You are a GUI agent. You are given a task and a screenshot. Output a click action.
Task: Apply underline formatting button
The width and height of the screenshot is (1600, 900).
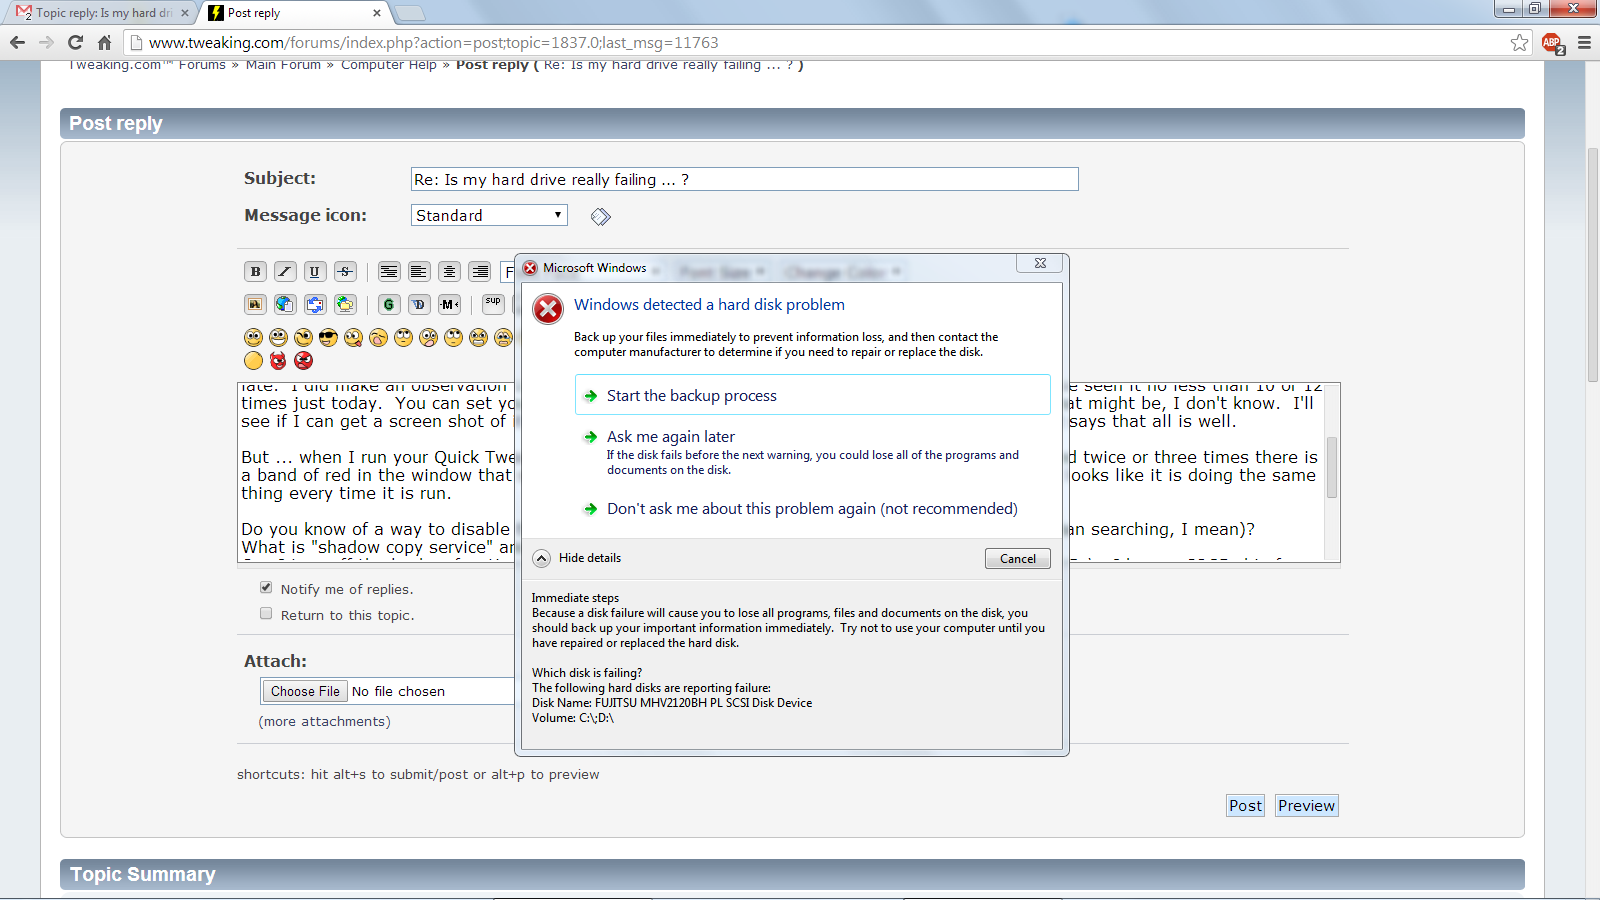click(x=315, y=272)
